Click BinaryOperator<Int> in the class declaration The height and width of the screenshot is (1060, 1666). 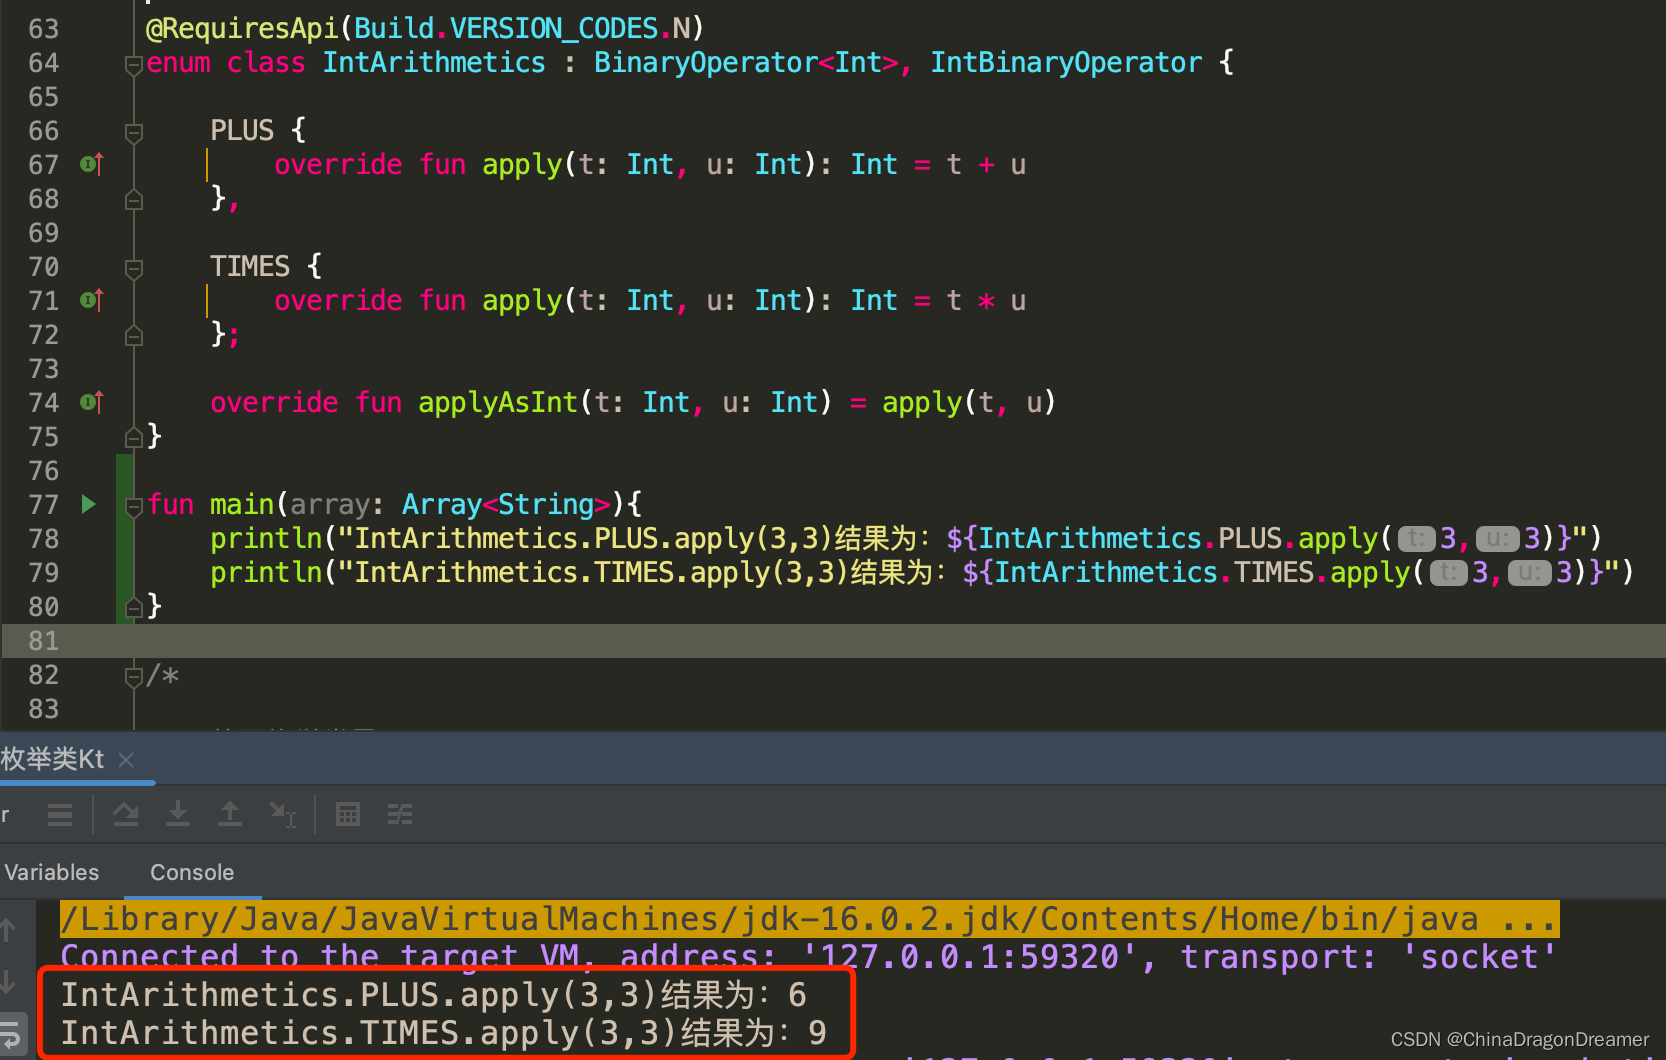[x=746, y=62]
